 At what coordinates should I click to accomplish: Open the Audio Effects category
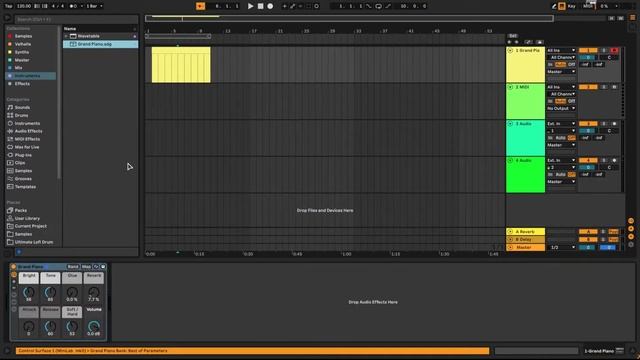(28, 131)
